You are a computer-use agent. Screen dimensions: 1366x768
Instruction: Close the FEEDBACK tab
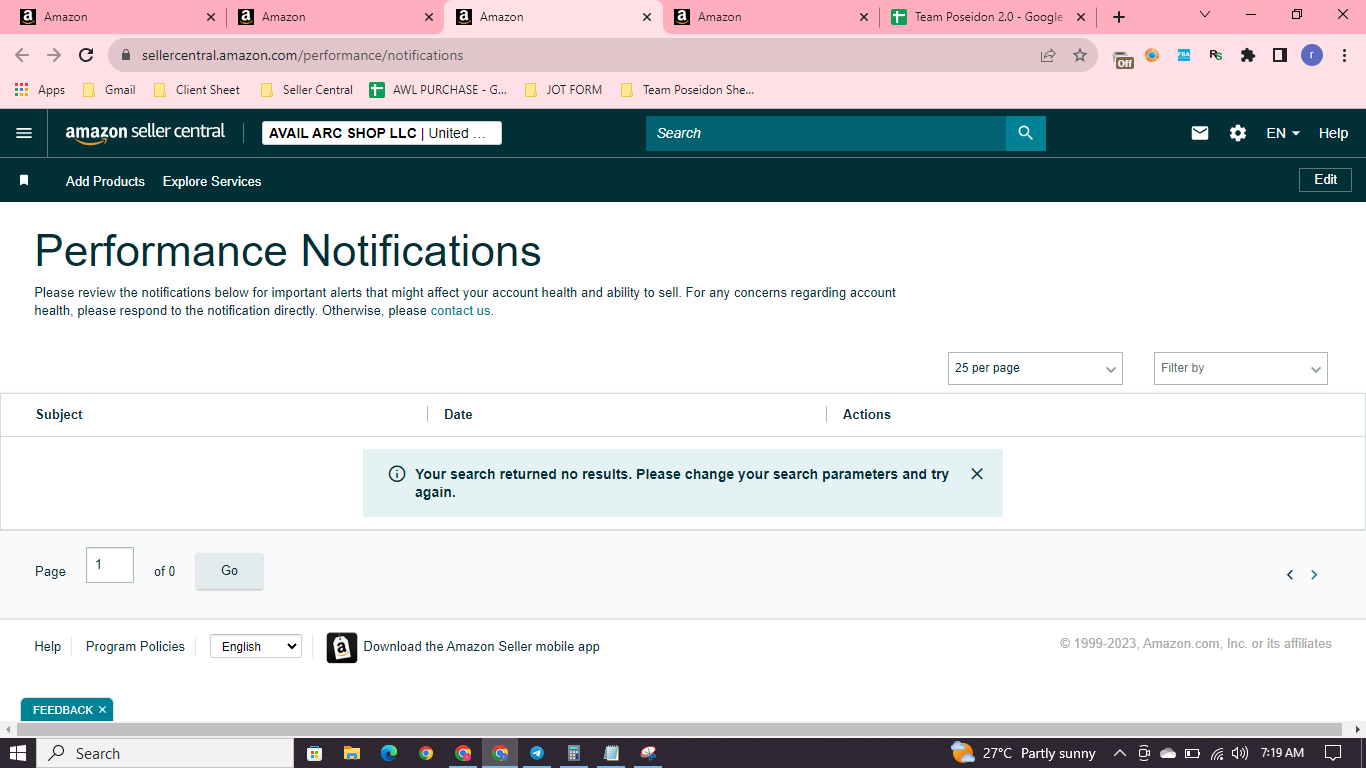pyautogui.click(x=102, y=710)
